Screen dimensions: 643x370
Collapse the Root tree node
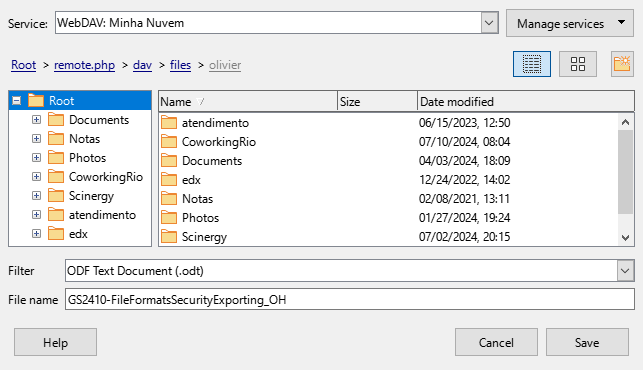[x=16, y=100]
